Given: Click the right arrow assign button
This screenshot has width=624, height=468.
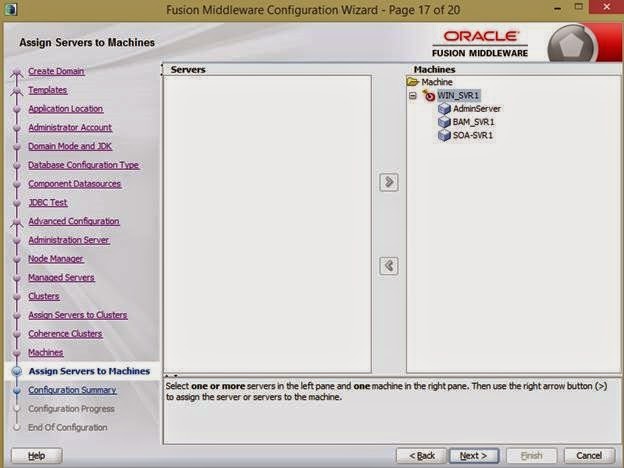Looking at the screenshot, I should (x=389, y=182).
